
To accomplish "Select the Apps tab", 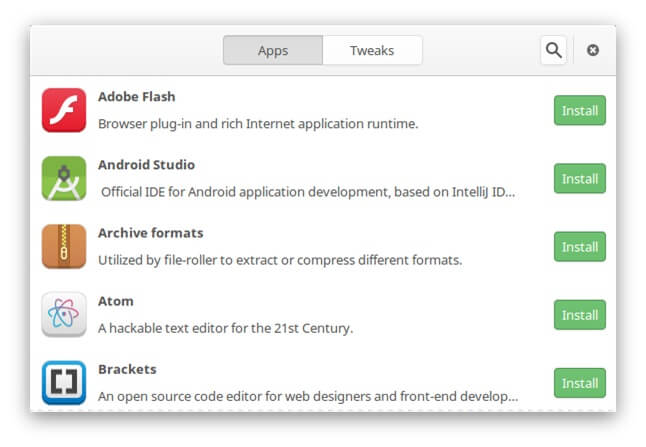I will (273, 50).
